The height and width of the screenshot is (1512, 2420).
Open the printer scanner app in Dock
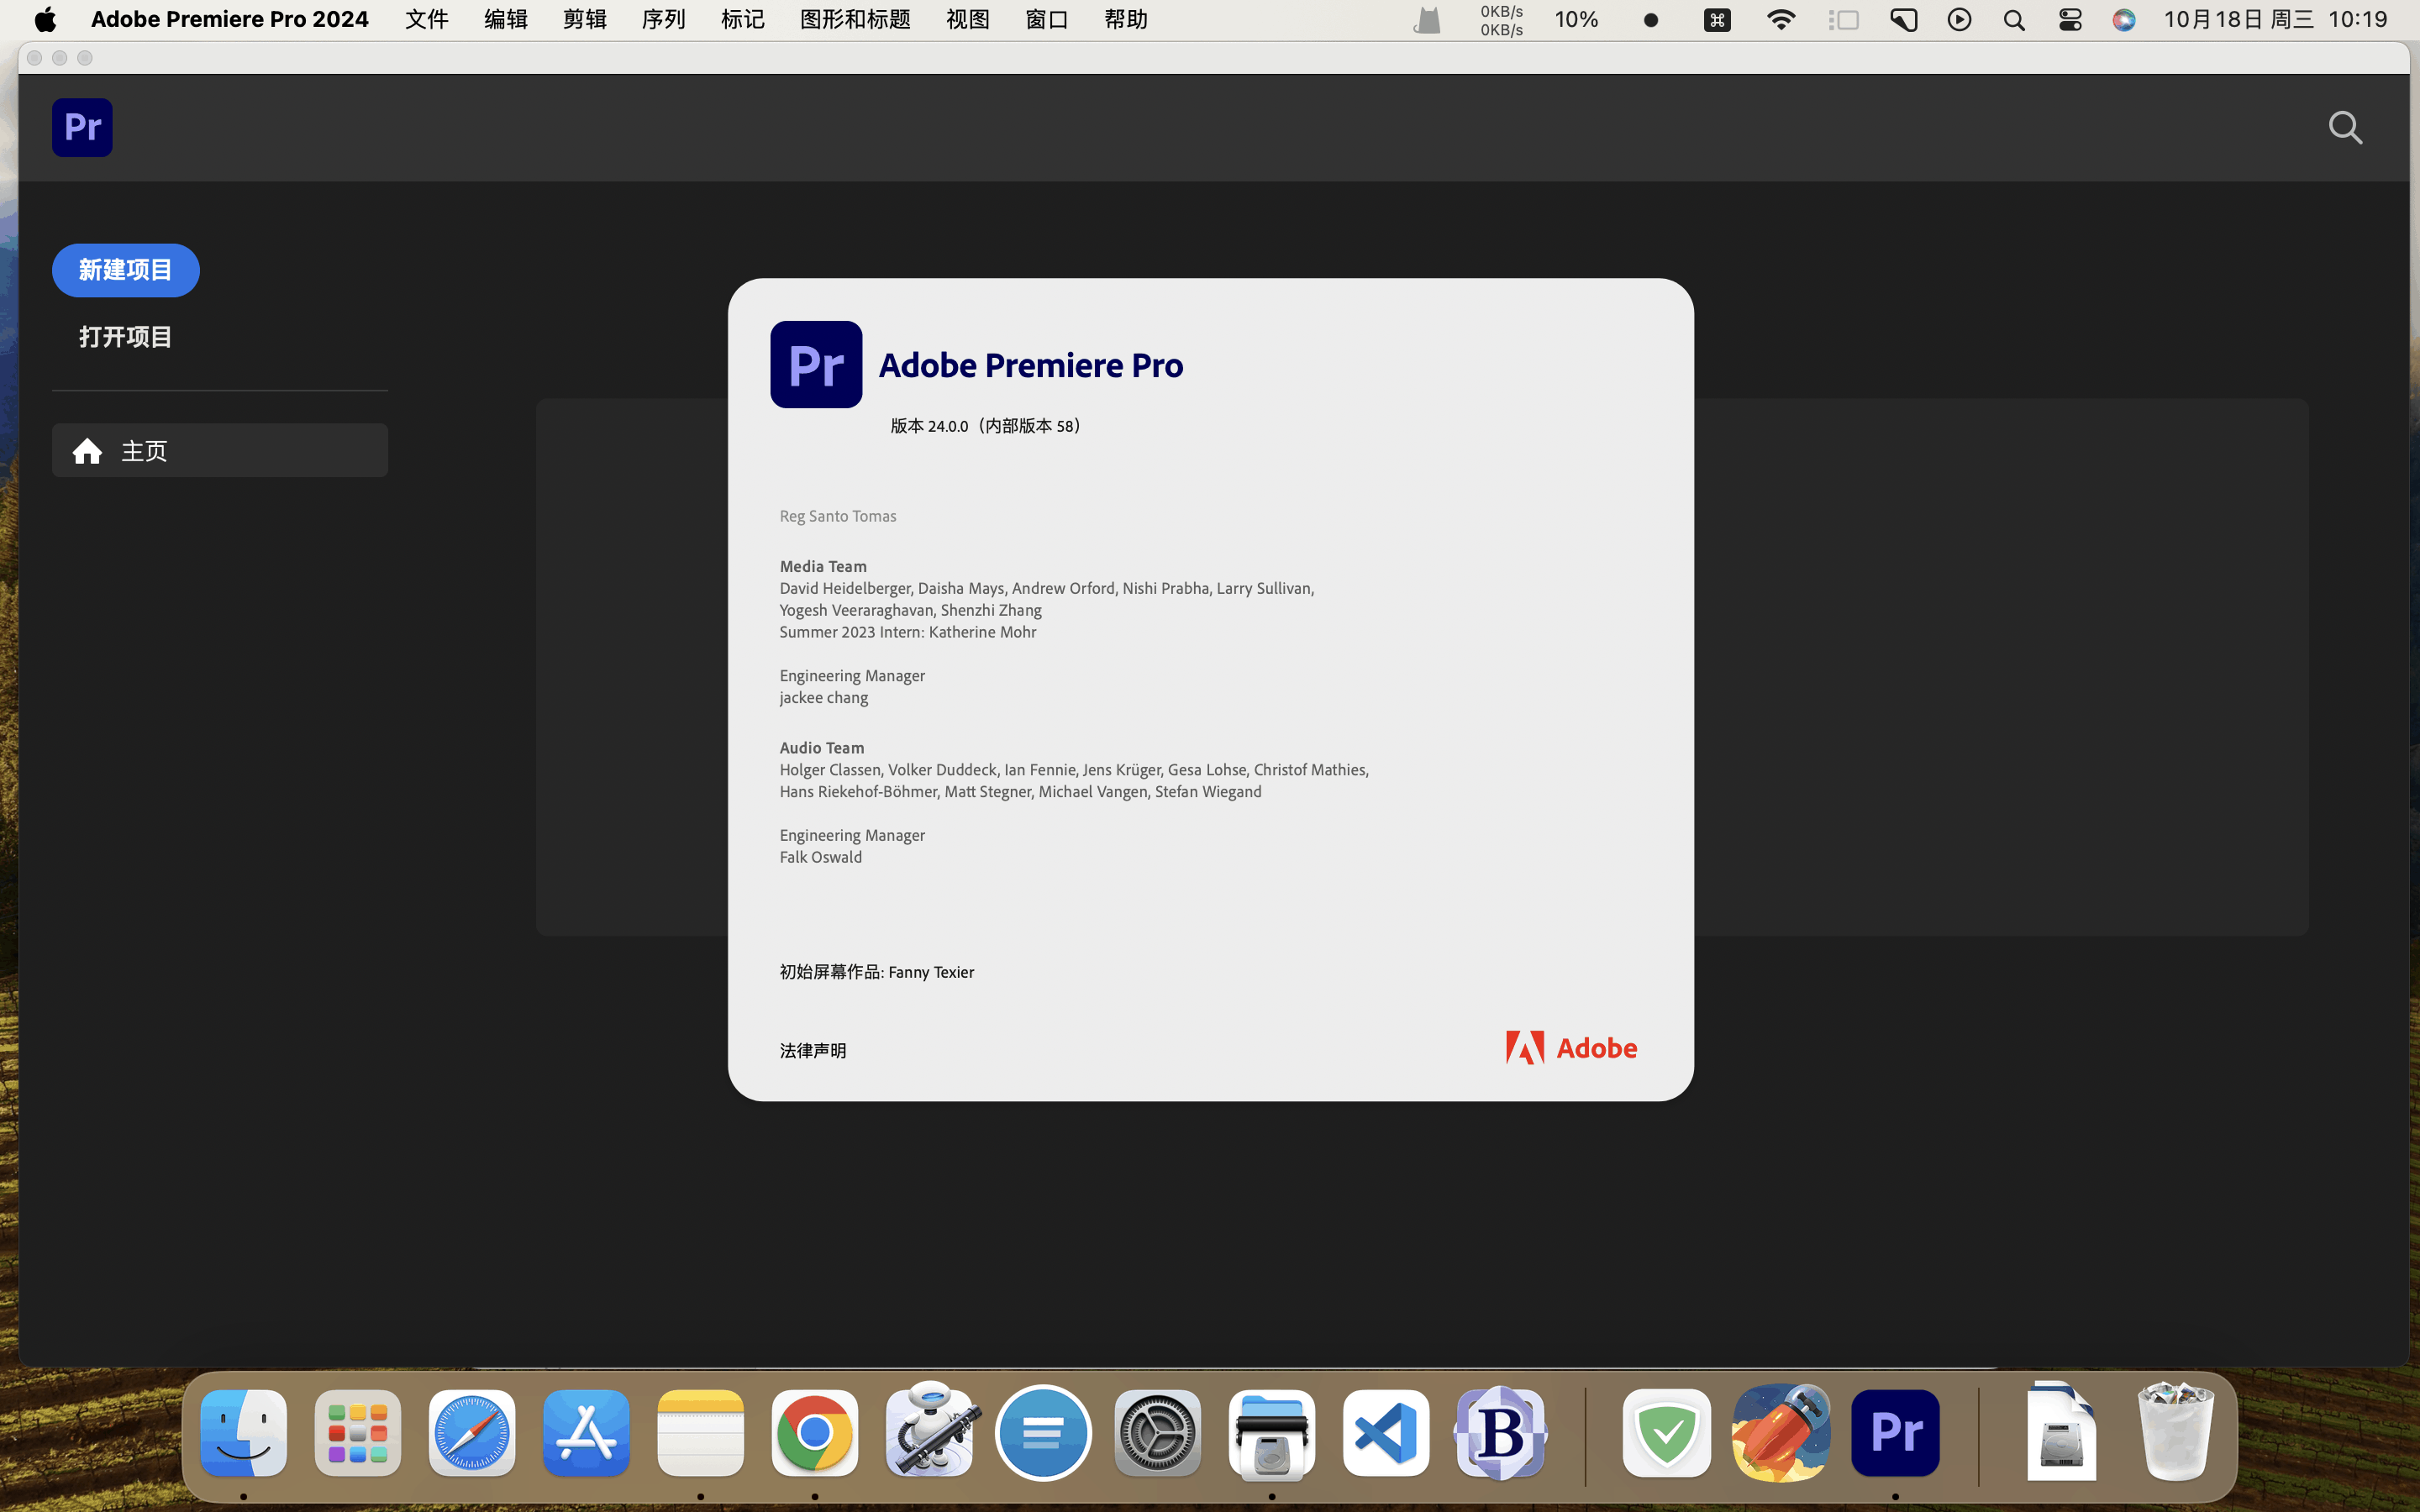click(1272, 1433)
